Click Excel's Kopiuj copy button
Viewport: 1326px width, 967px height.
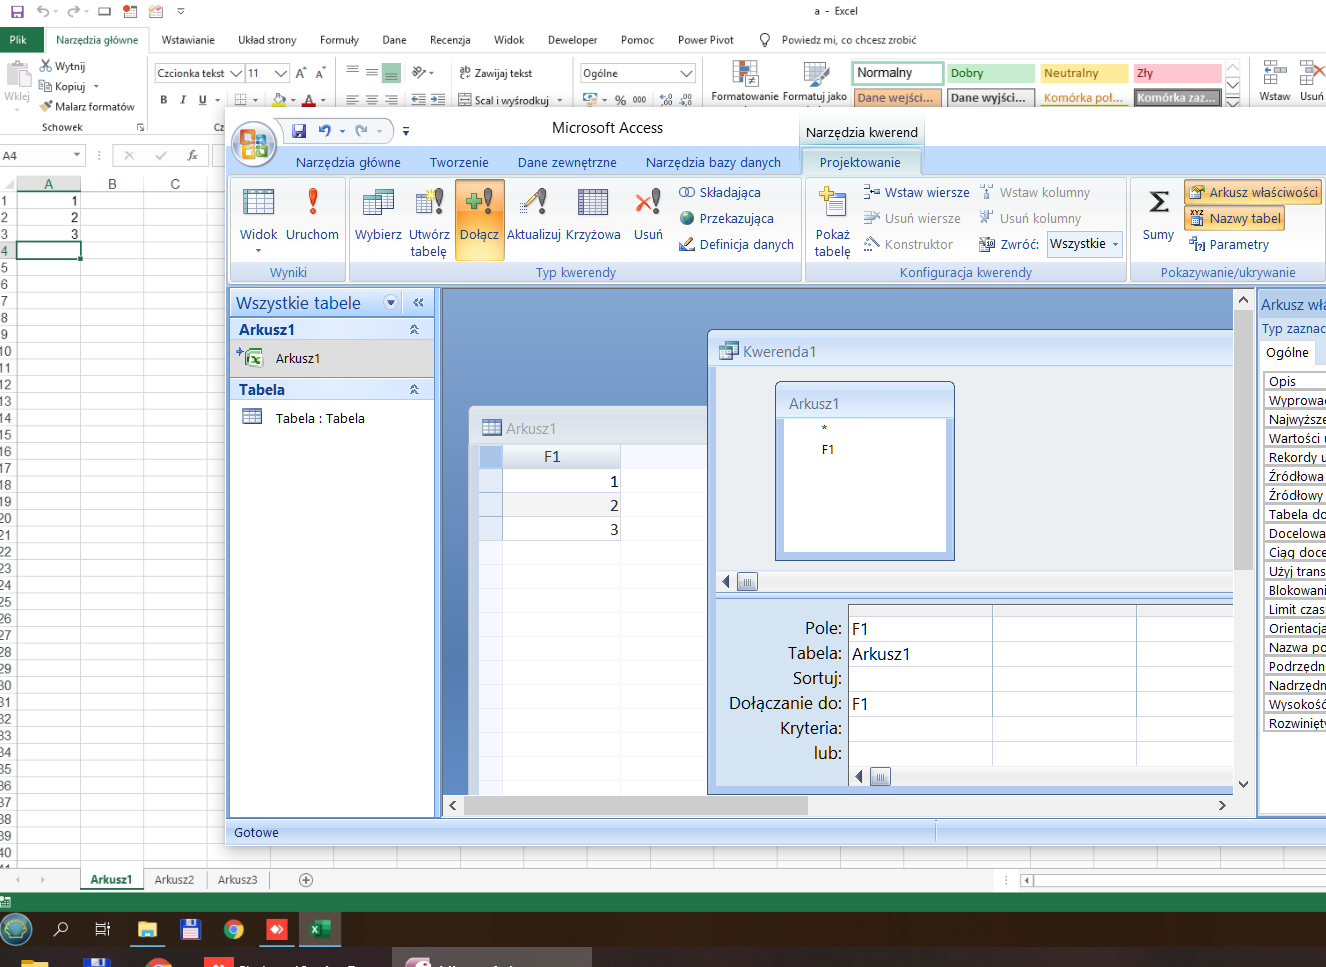point(62,86)
